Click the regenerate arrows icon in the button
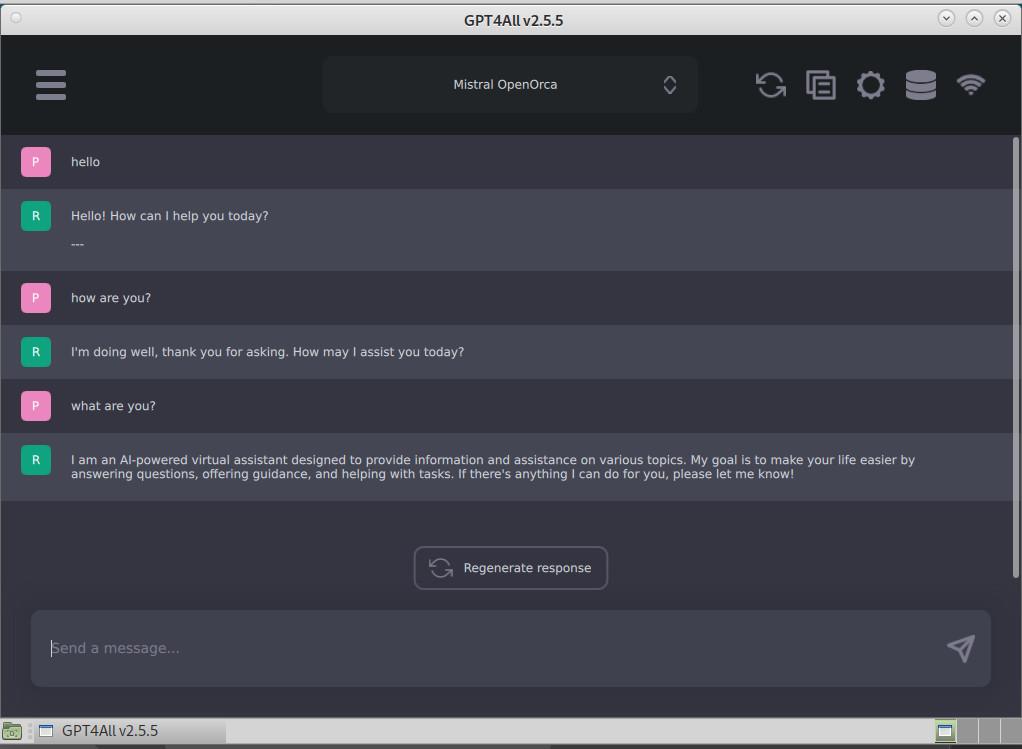This screenshot has width=1022, height=749. pos(441,568)
